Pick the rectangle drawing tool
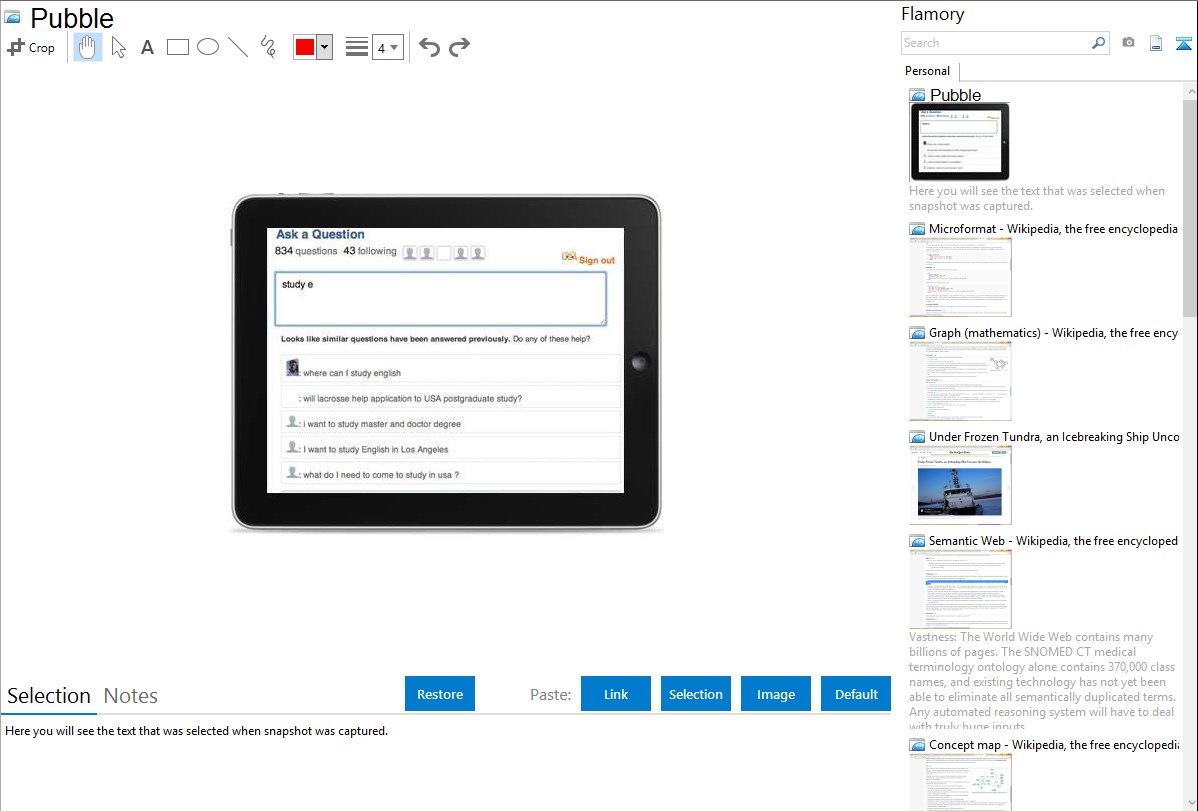1198x811 pixels. [177, 47]
